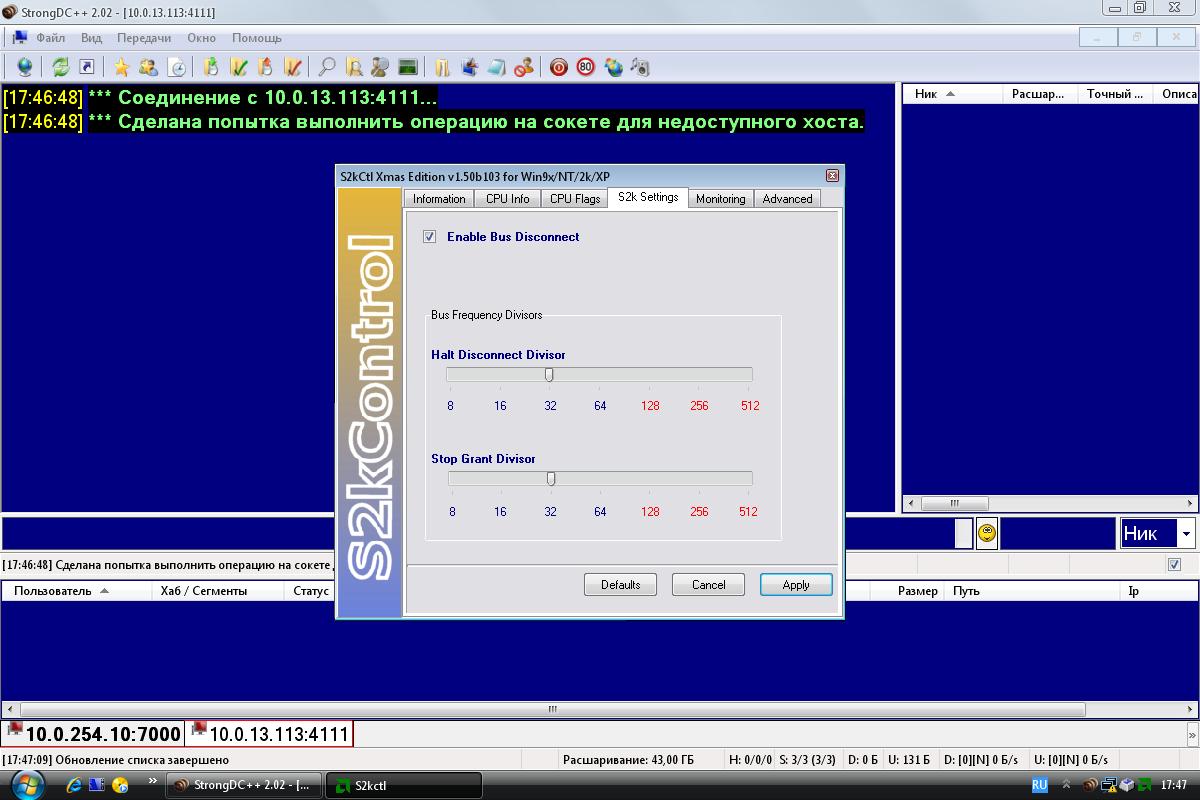Click the globe Public Hubs toolbar icon

[x=25, y=67]
